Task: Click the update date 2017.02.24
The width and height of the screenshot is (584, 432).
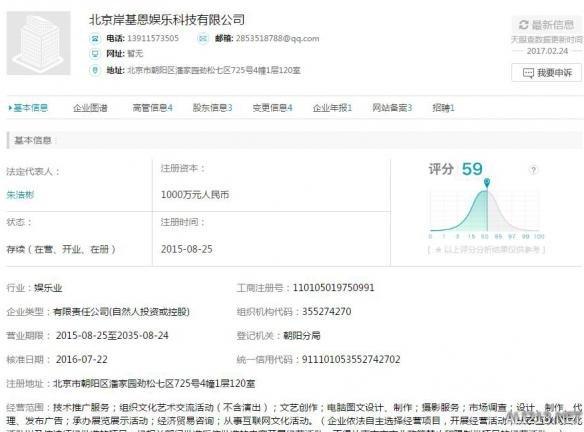Action: point(547,51)
